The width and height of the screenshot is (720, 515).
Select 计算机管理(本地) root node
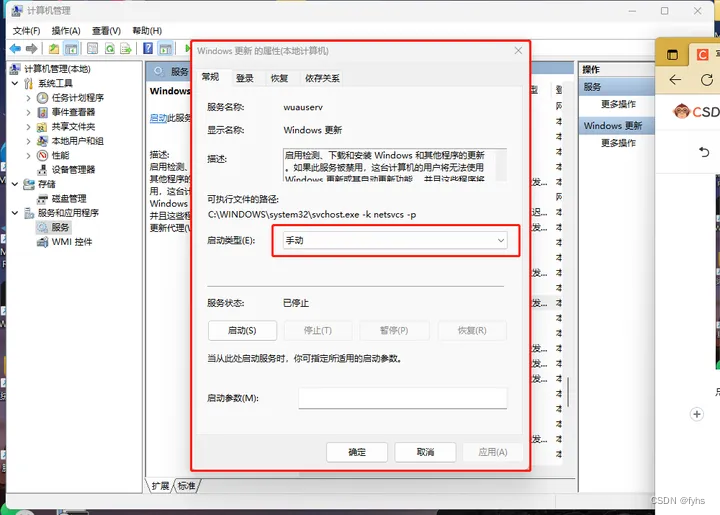pos(57,69)
